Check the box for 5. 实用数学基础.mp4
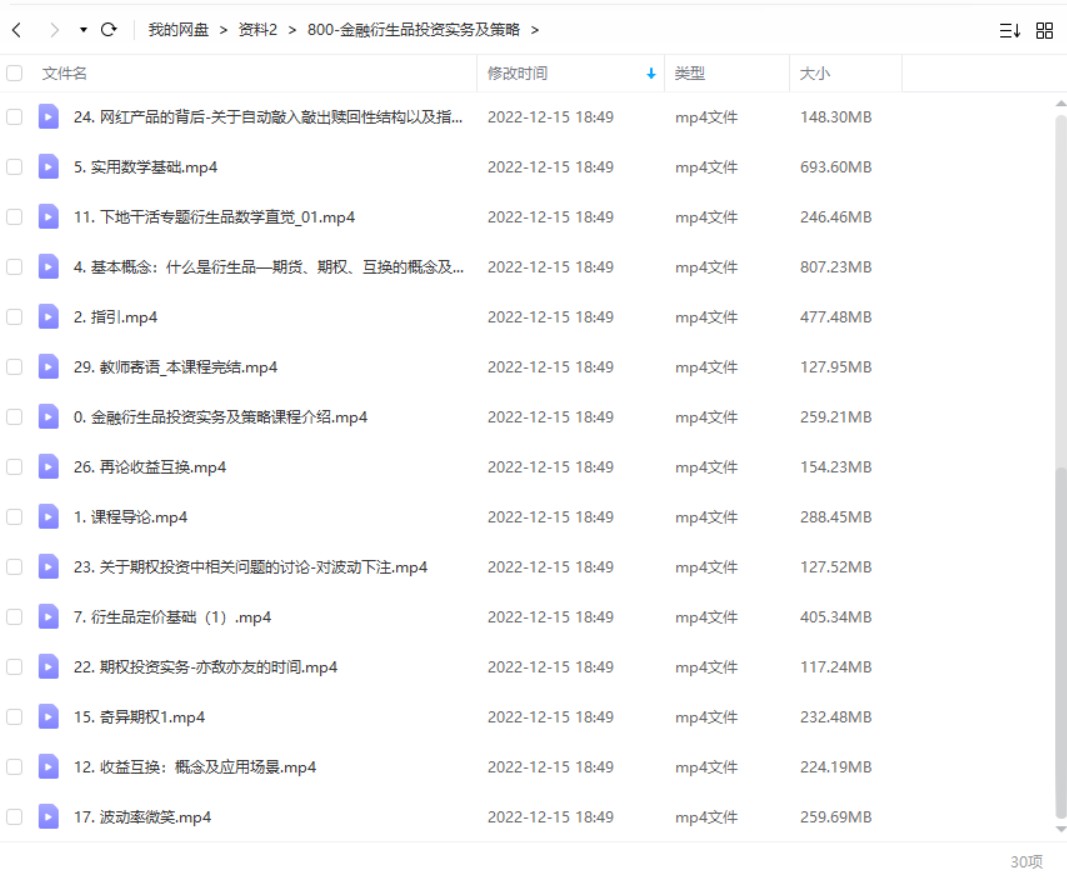This screenshot has height=880, width=1067. [x=14, y=167]
